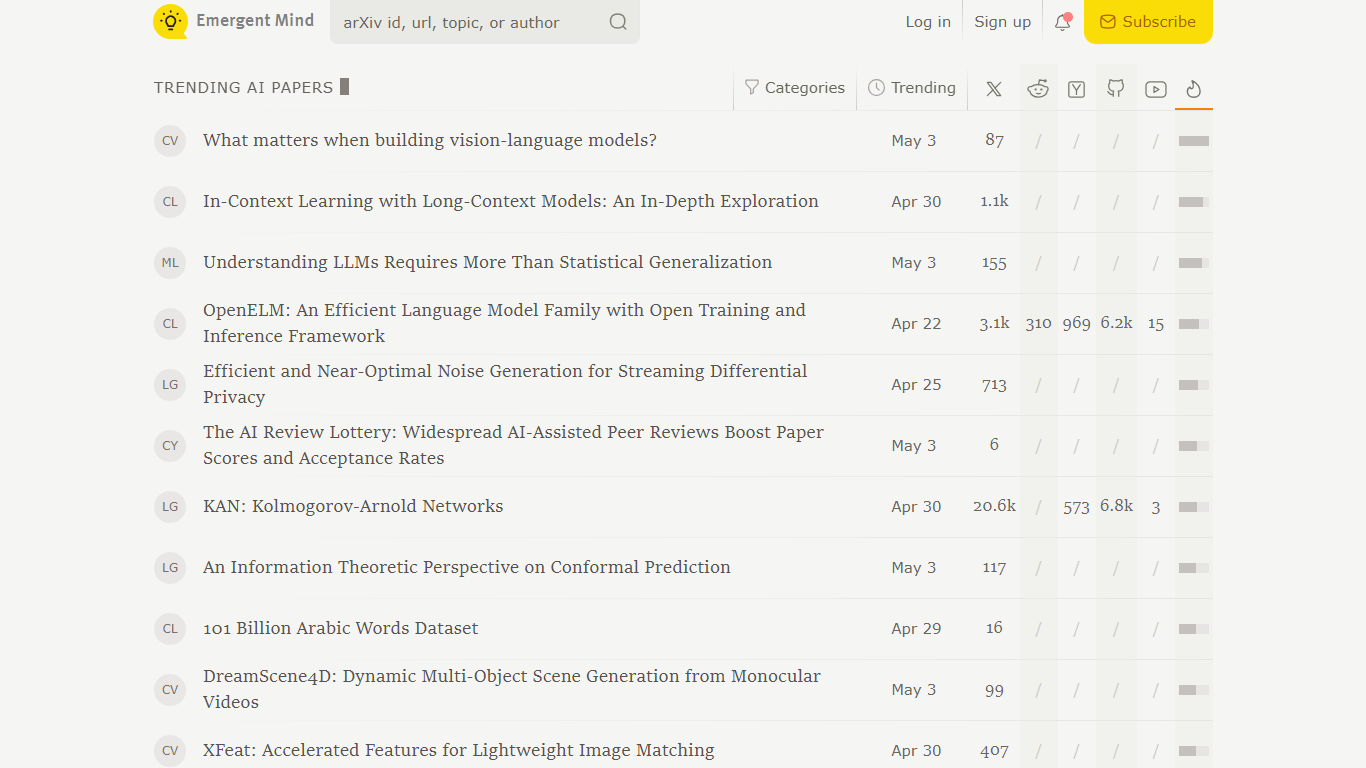Click the 713 X count on Noise Generation row

click(x=994, y=385)
